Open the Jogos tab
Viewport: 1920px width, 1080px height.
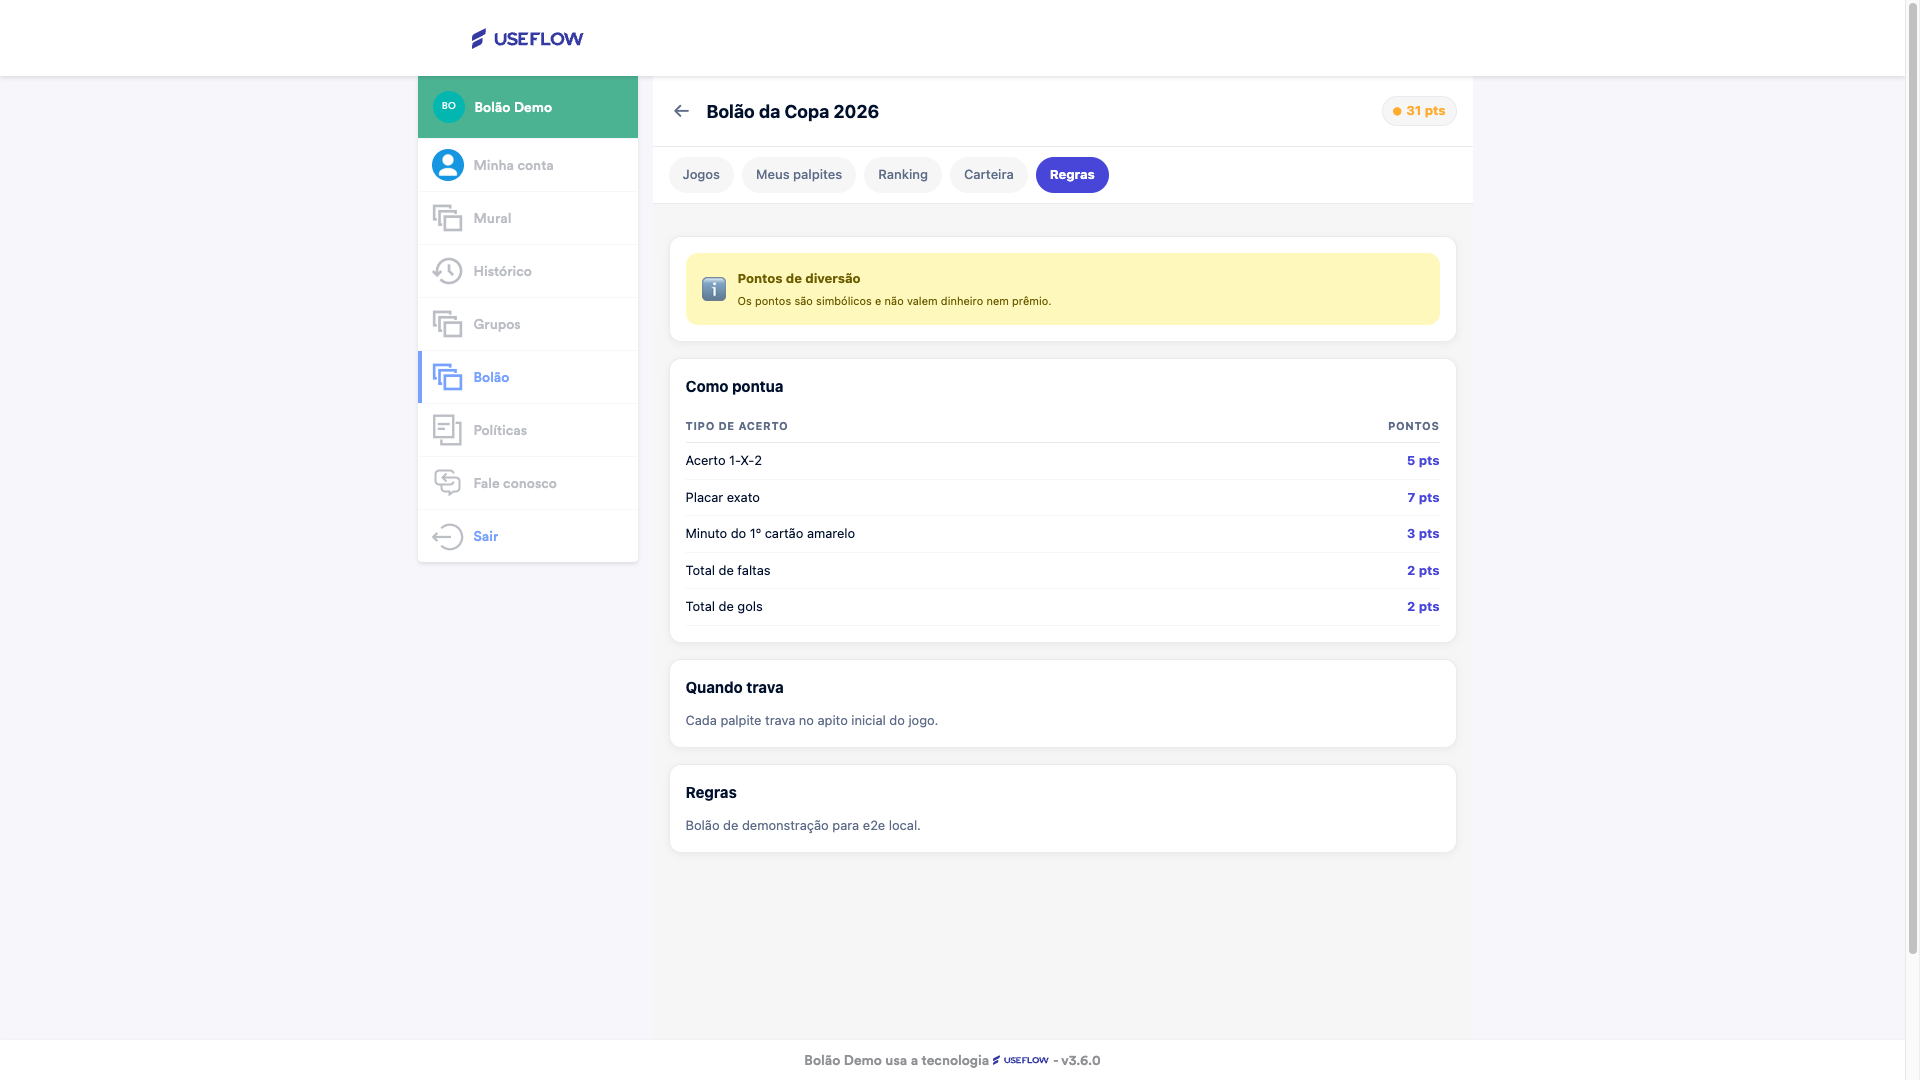pos(701,175)
